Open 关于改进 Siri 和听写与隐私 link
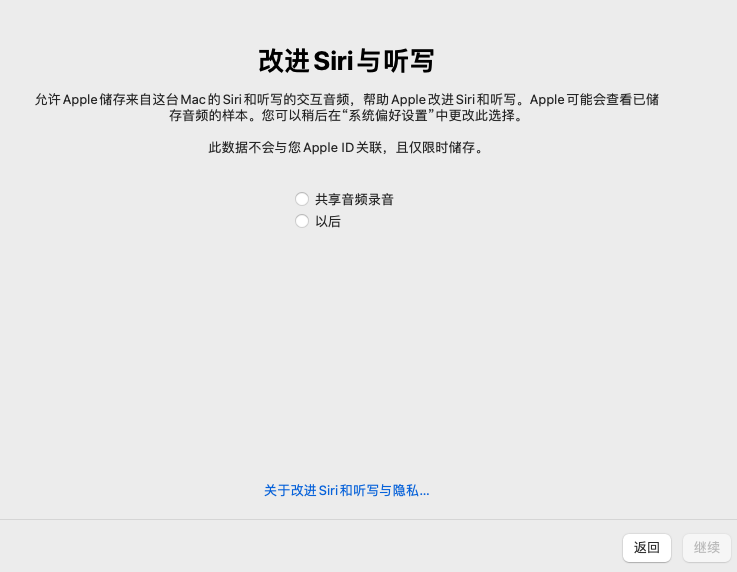This screenshot has height=572, width=737. 346,491
